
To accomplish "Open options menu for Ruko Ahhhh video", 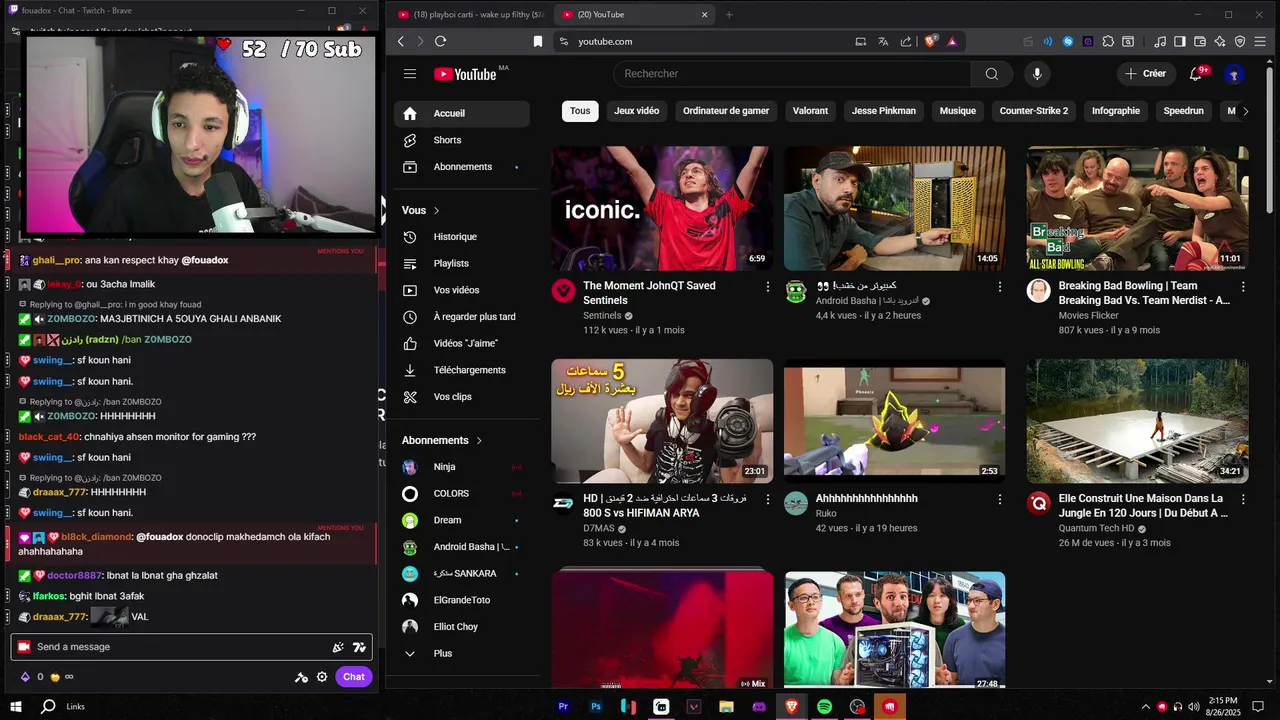I will pyautogui.click(x=1000, y=499).
